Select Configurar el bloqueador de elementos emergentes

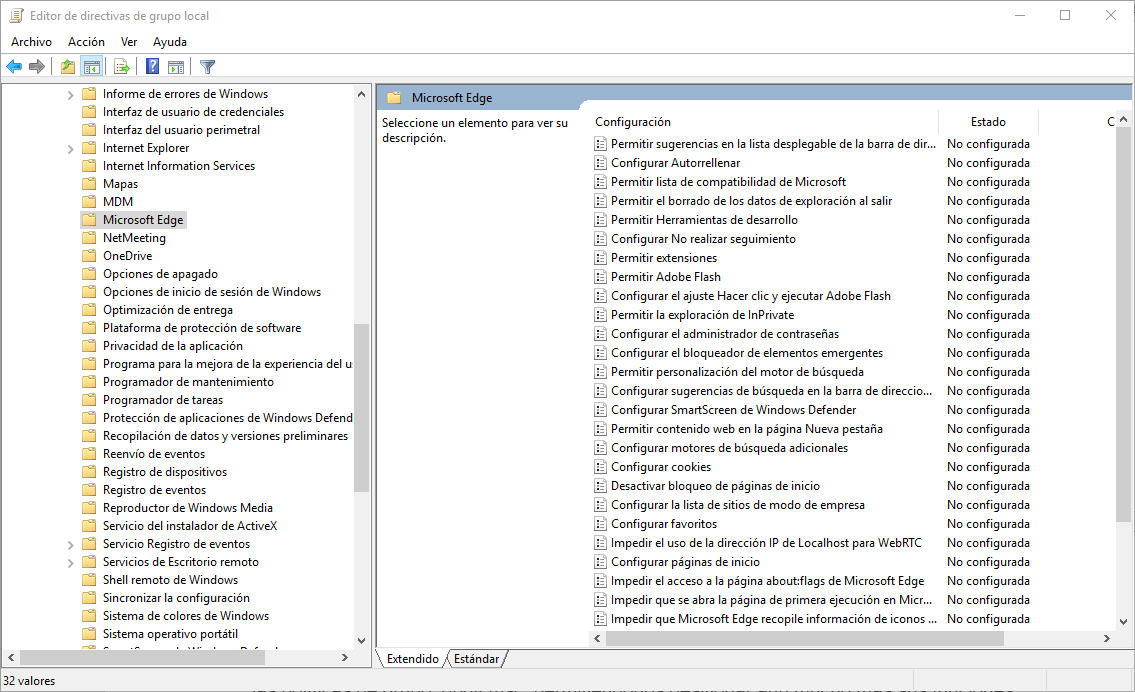click(747, 353)
